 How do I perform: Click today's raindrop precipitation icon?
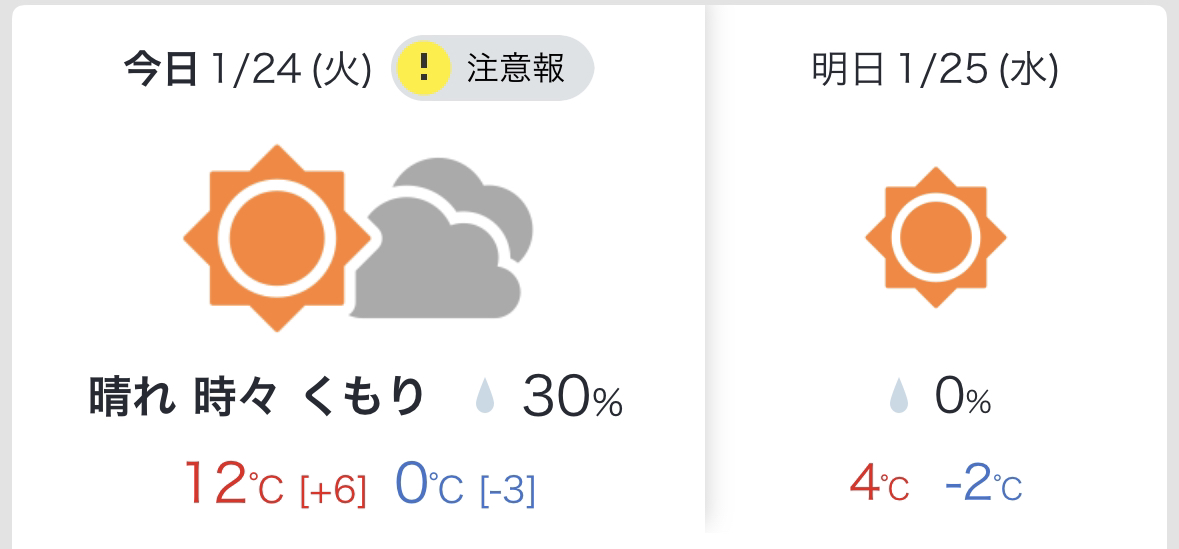click(486, 396)
